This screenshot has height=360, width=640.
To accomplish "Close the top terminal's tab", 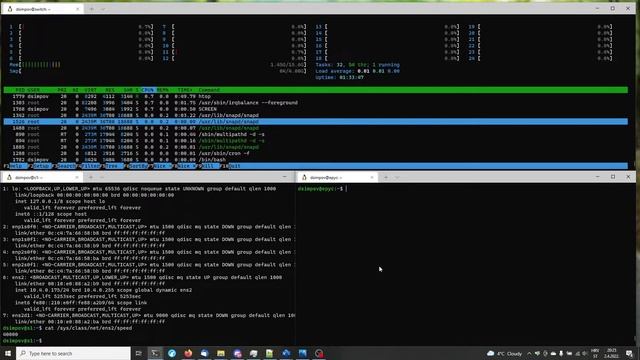I will point(78,9).
